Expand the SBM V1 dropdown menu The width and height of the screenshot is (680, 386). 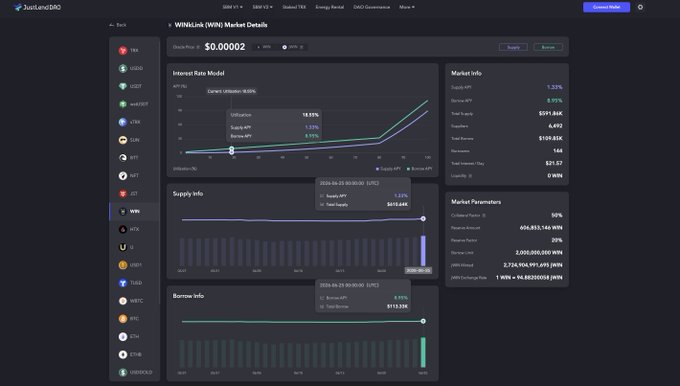pyautogui.click(x=232, y=7)
